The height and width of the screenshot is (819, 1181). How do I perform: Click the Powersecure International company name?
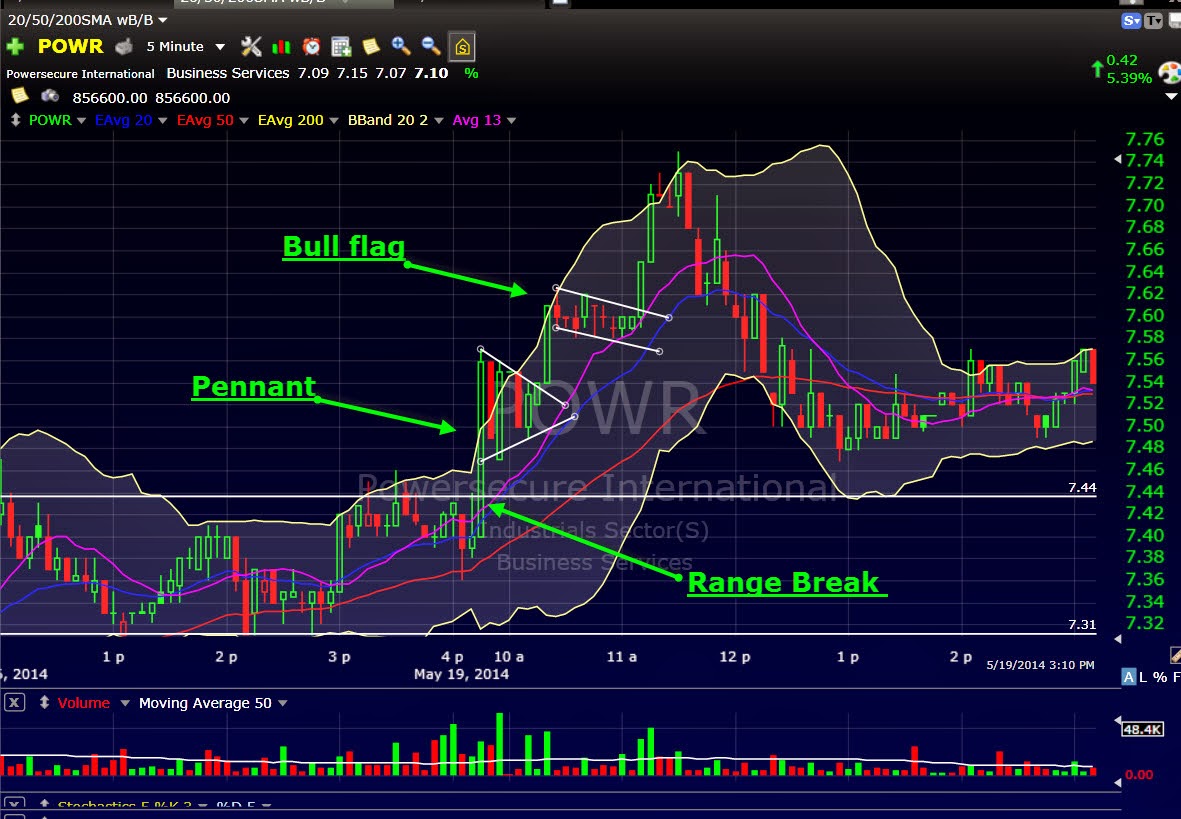80,74
